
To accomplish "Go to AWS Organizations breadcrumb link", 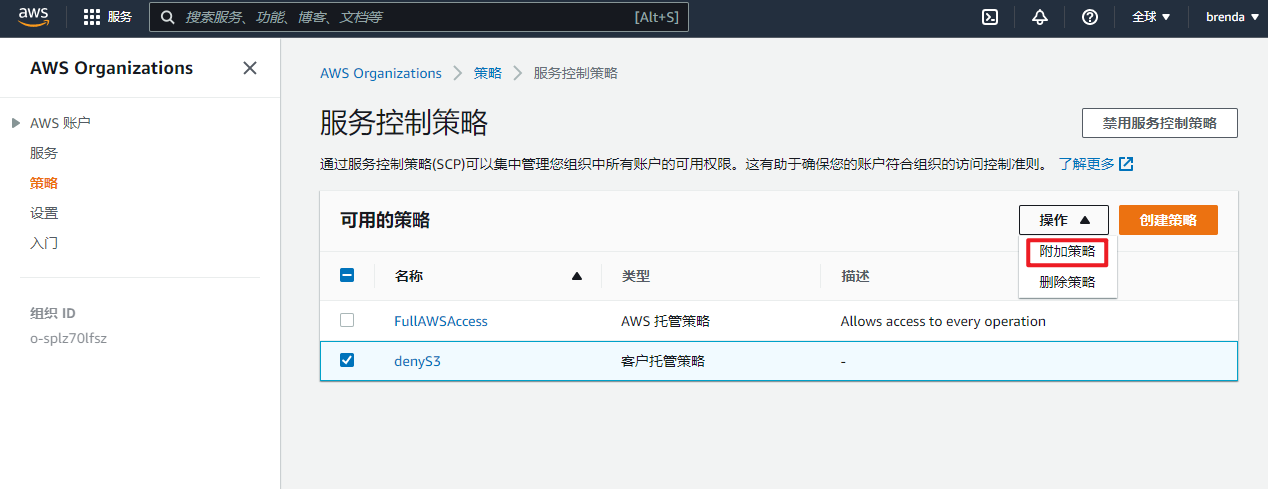I will coord(381,73).
